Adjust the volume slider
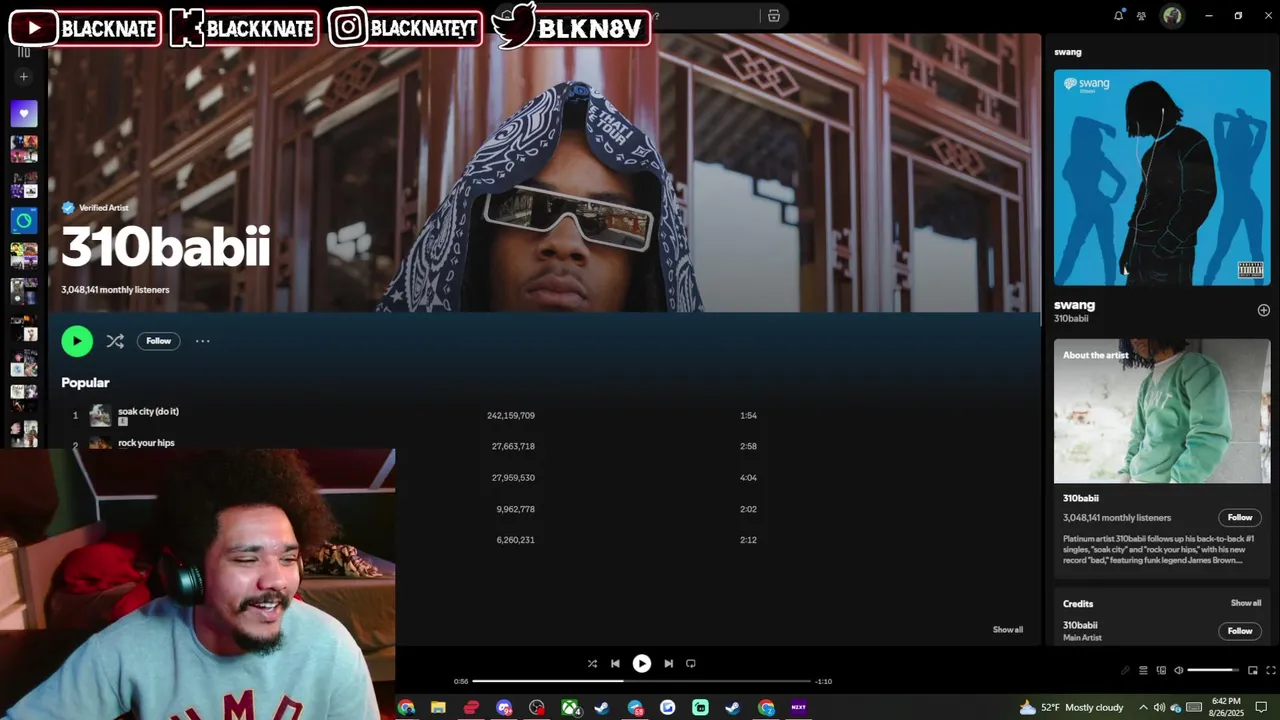Image resolution: width=1280 pixels, height=720 pixels. pyautogui.click(x=1215, y=670)
